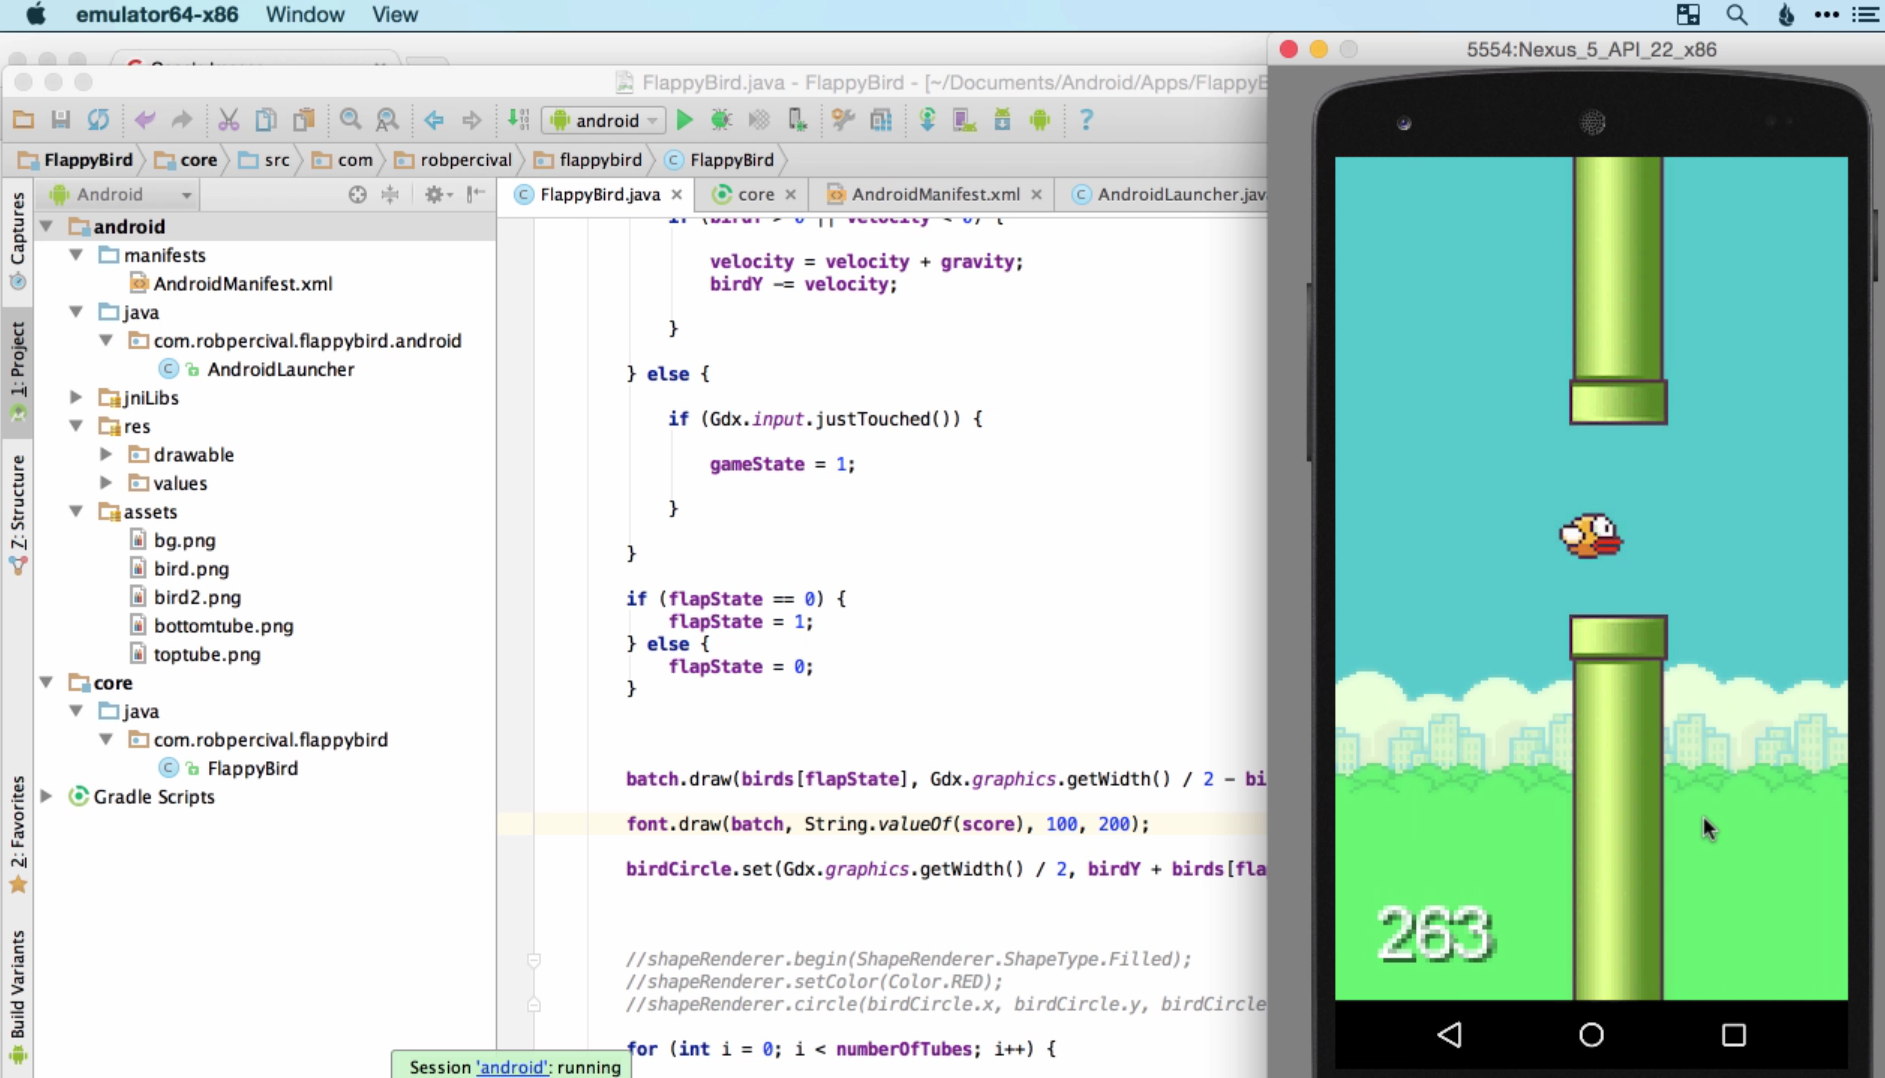Click the Open folder toolbar icon
Viewport: 1885px width, 1078px height.
23,120
